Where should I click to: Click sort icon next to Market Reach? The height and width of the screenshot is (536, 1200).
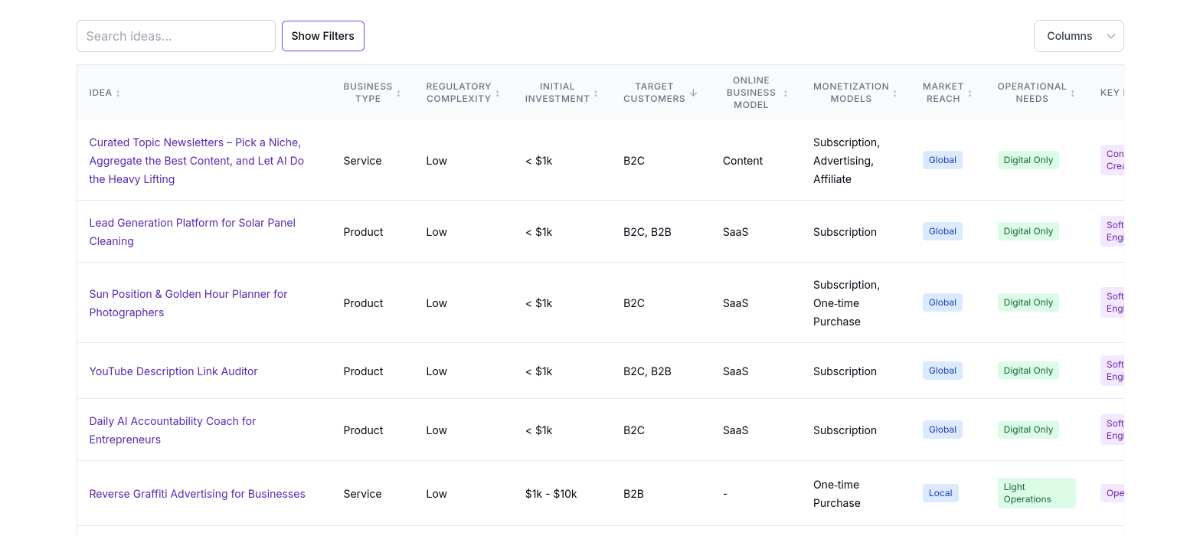click(x=969, y=93)
